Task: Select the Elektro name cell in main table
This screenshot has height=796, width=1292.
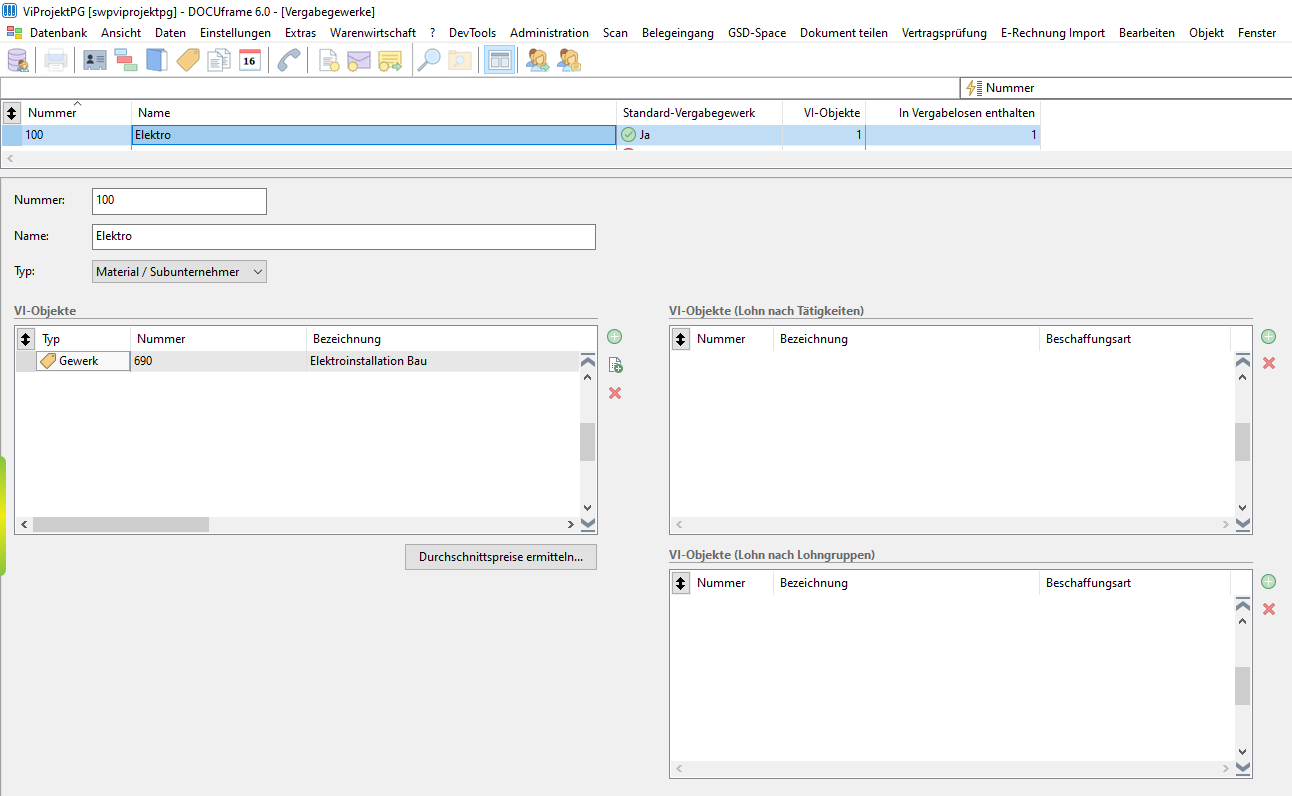Action: coord(374,134)
